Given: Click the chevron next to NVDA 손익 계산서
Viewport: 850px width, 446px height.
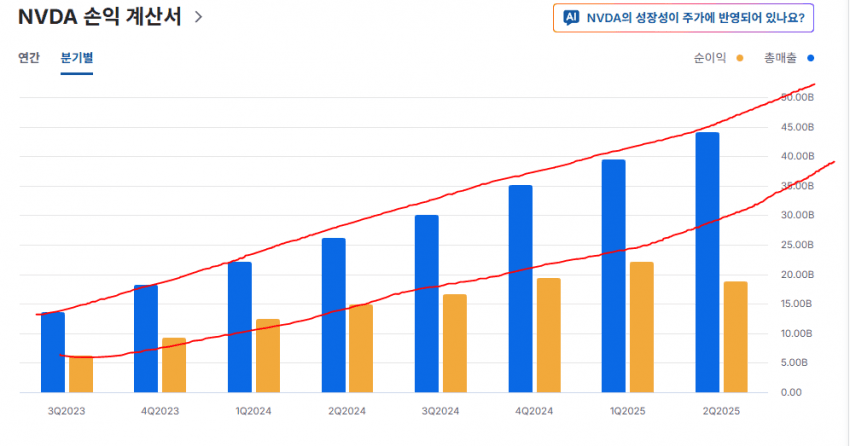Looking at the screenshot, I should click(x=199, y=17).
